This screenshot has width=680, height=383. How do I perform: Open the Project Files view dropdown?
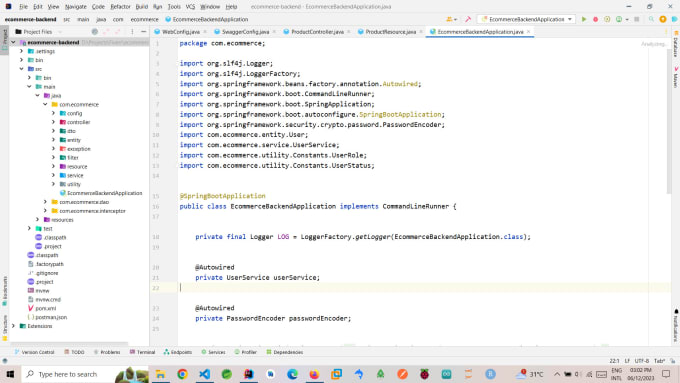coord(39,32)
